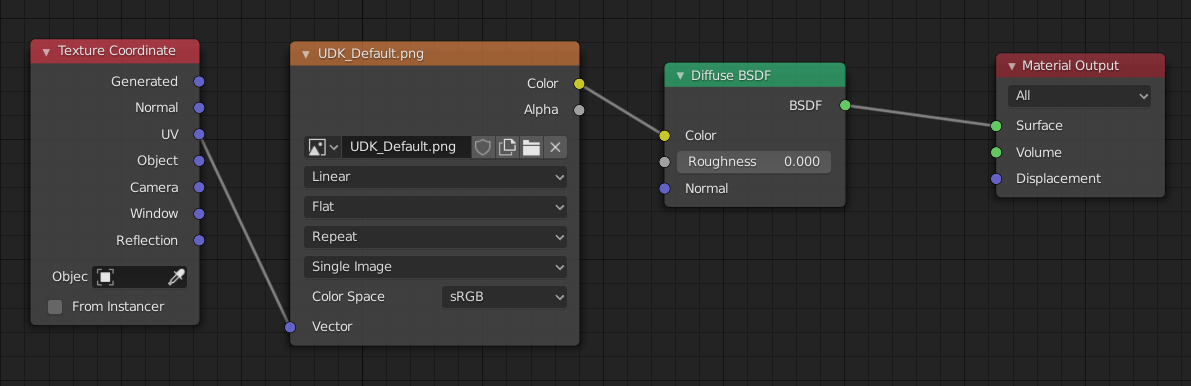Click the Camera output socket
This screenshot has height=386, width=1191.
199,187
